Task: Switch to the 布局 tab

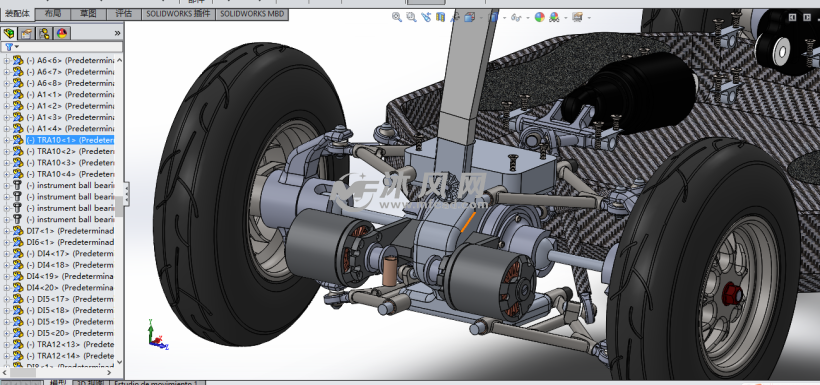Action: (52, 14)
